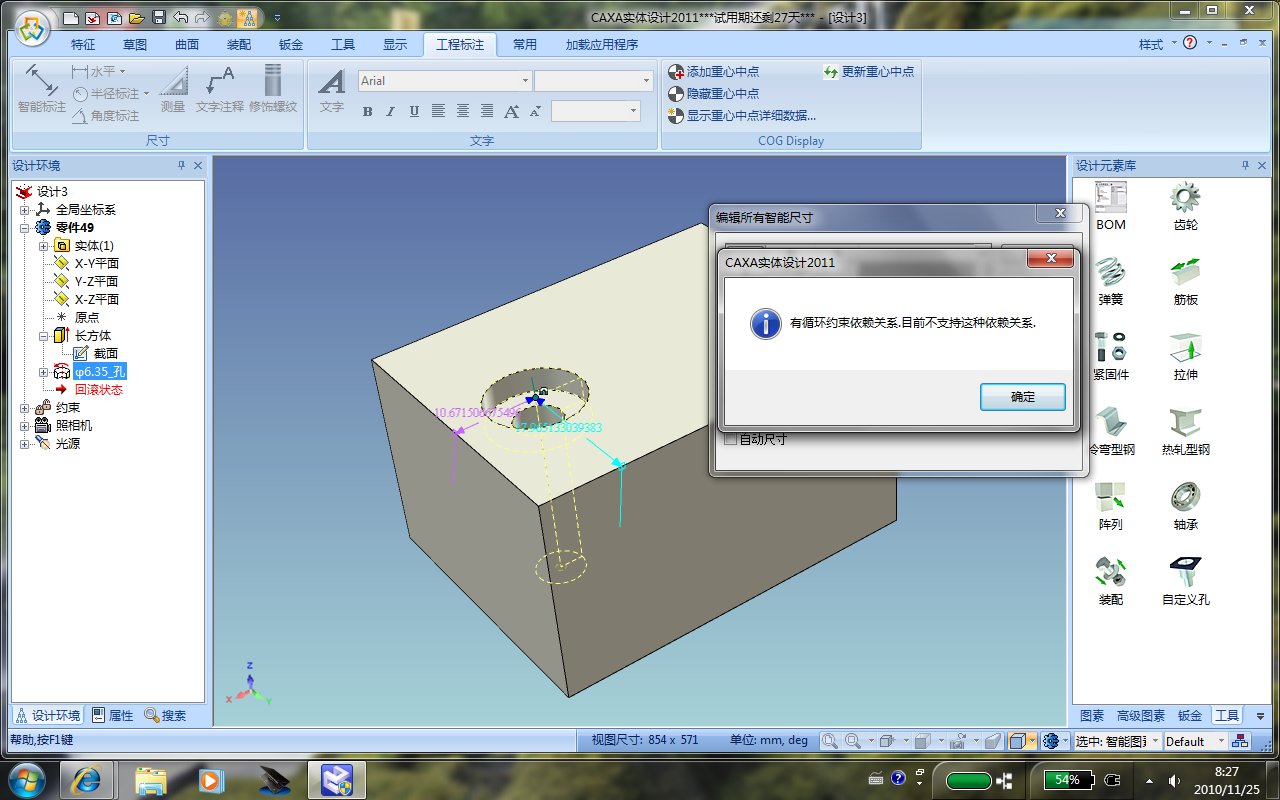The width and height of the screenshot is (1280, 800).
Task: Open the Arial font dropdown
Action: coord(525,81)
